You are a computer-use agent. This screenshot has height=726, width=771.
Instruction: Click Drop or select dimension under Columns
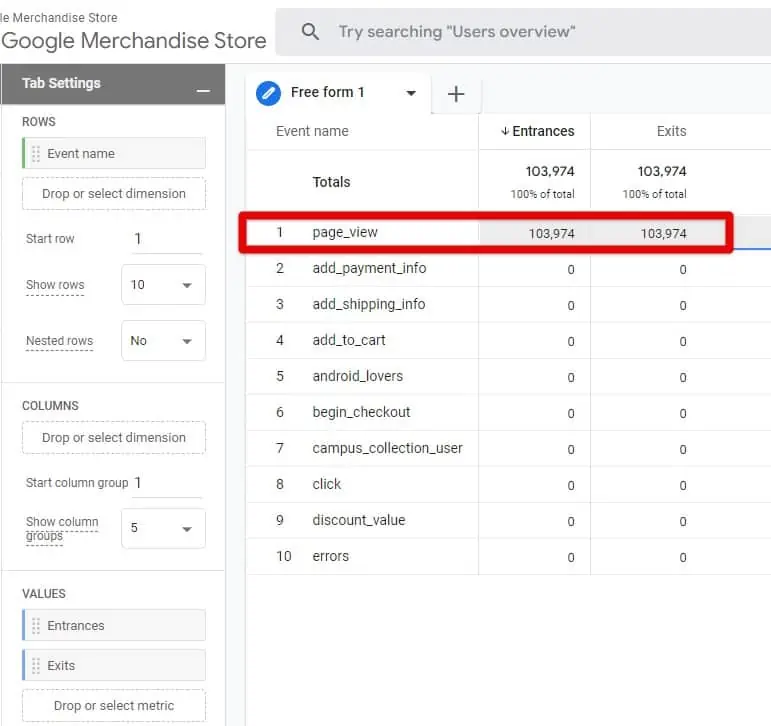(114, 438)
